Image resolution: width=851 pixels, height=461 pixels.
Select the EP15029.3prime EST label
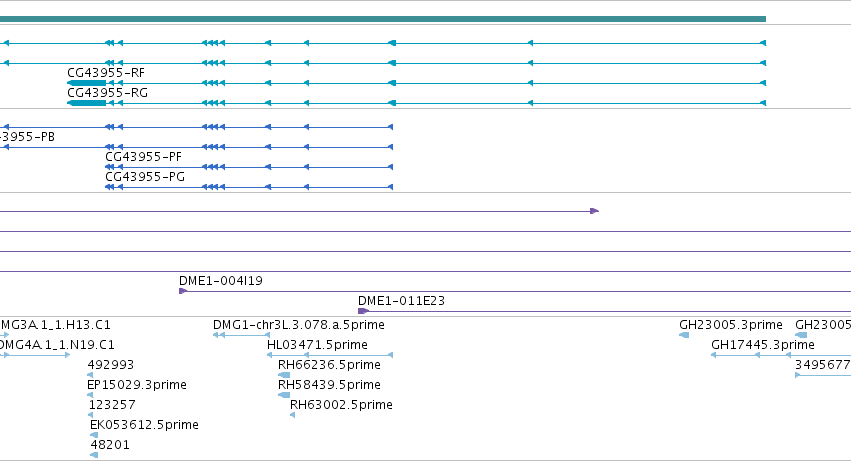(137, 385)
